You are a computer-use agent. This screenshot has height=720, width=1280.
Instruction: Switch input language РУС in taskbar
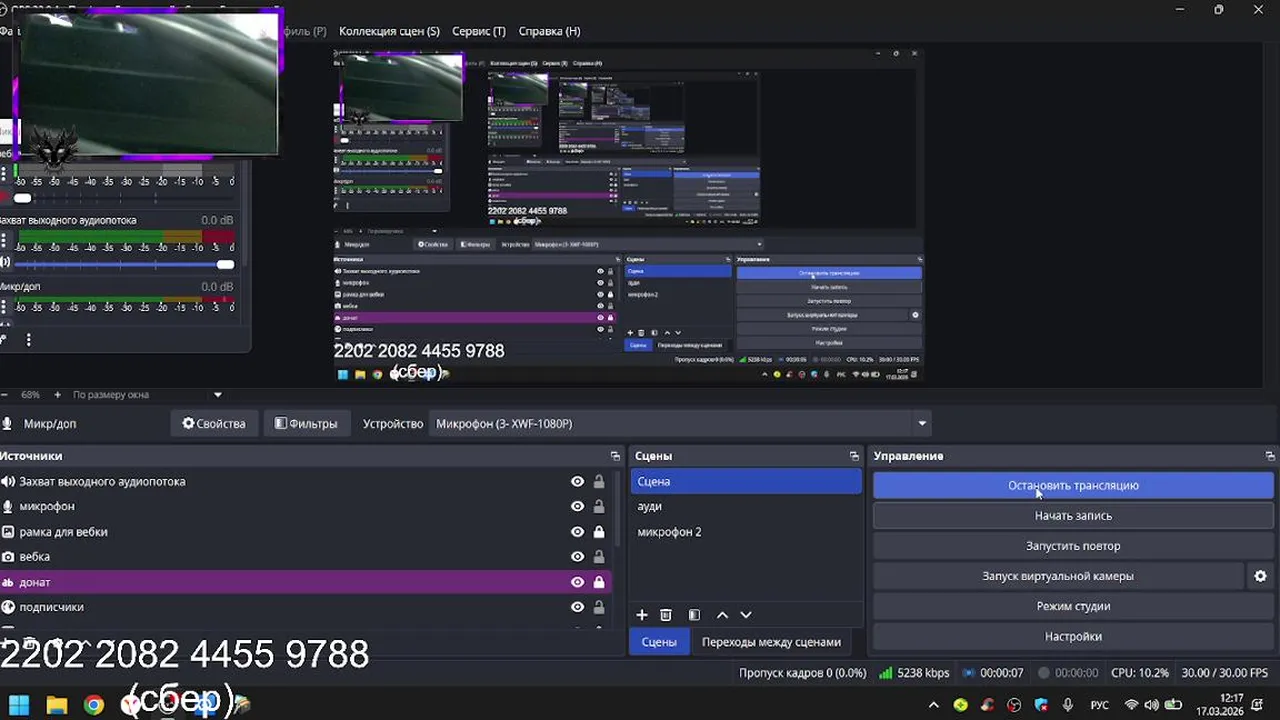1099,705
